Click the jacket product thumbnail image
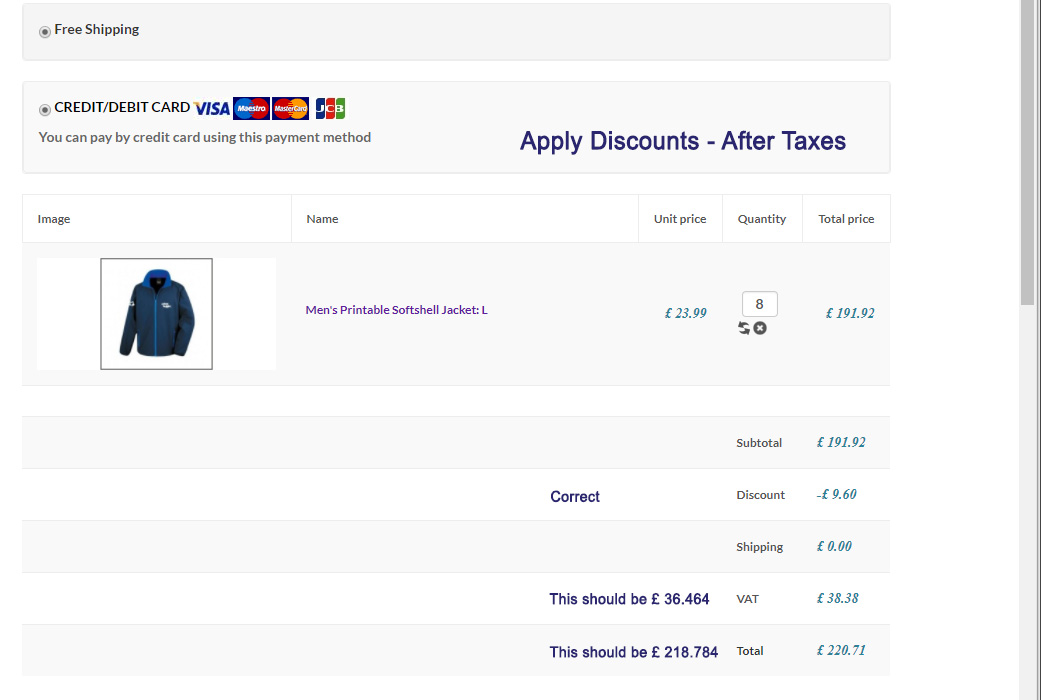The image size is (1041, 700). click(x=156, y=314)
